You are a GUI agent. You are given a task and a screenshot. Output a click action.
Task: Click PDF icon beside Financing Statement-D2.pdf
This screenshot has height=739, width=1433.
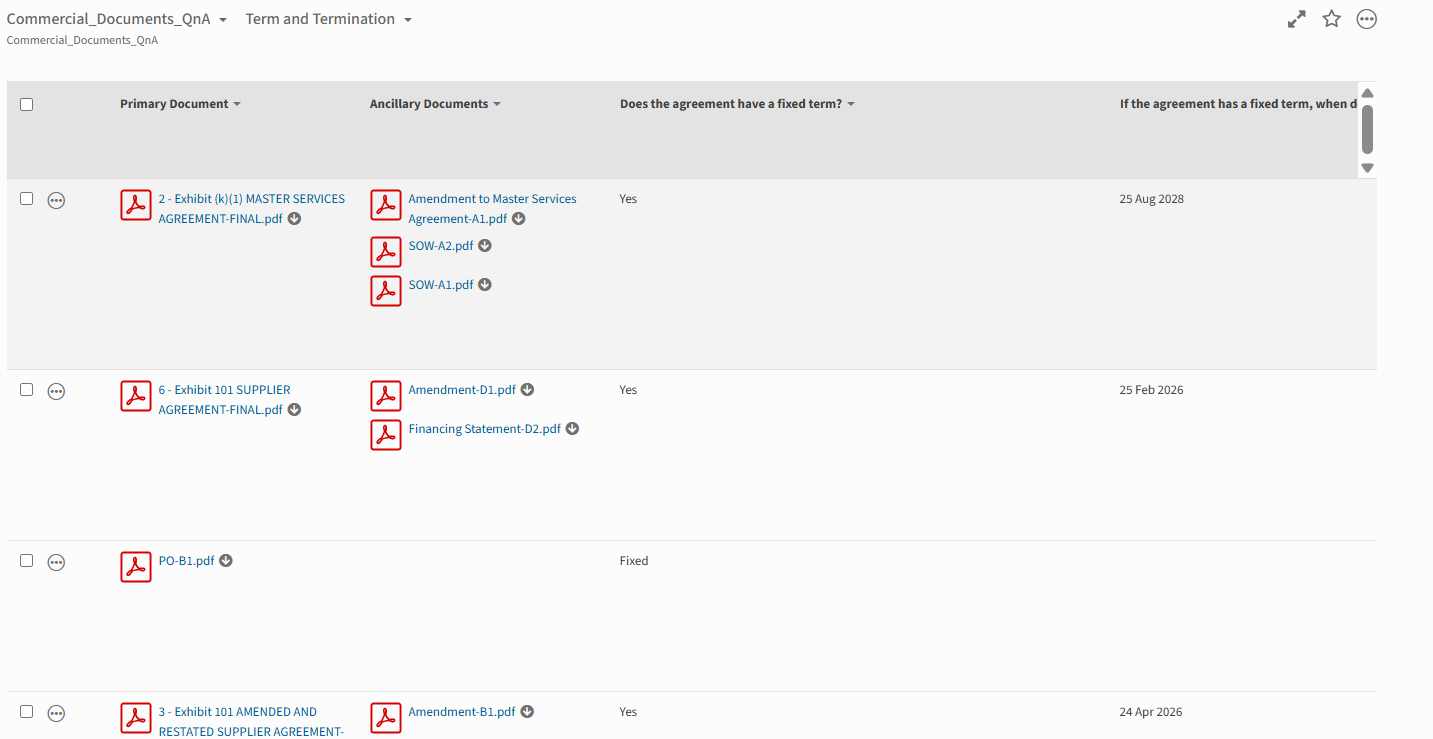click(386, 435)
